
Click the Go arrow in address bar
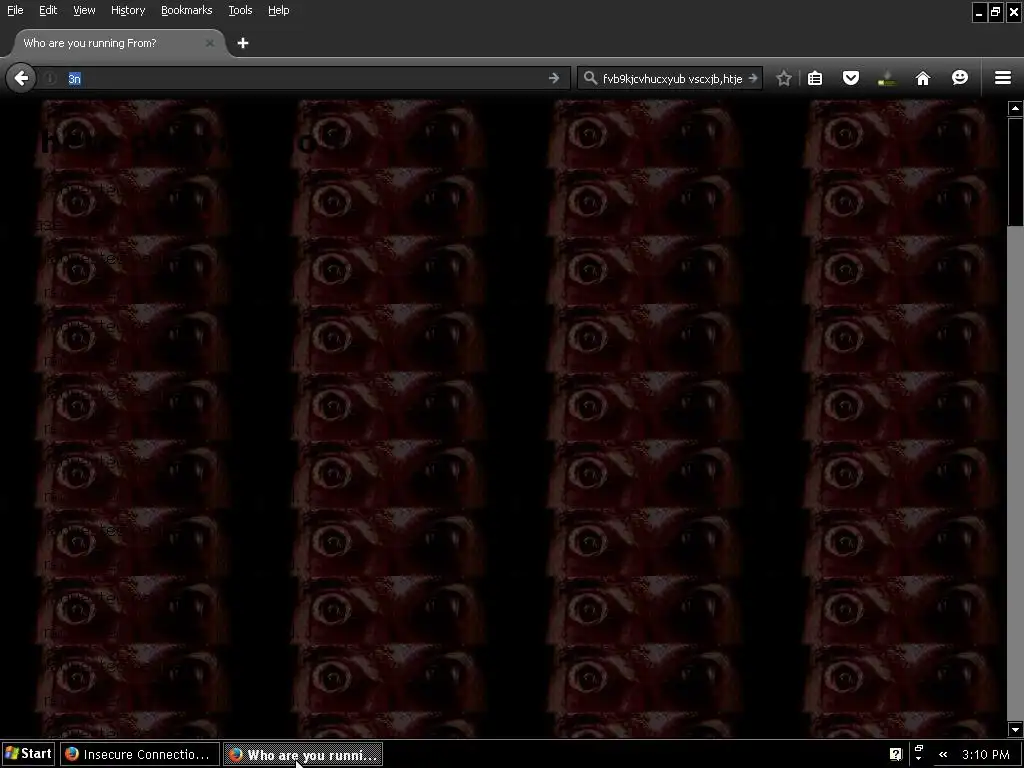tap(554, 78)
